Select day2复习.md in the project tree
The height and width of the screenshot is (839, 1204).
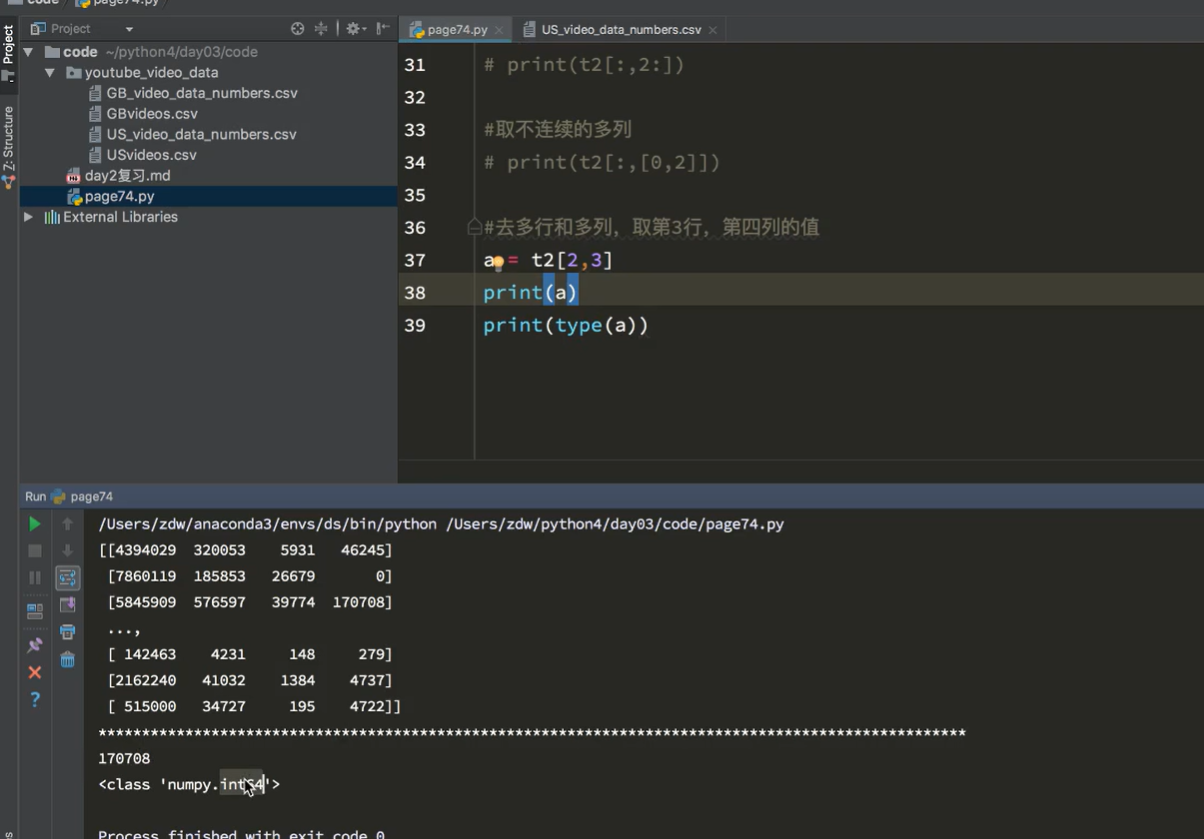[127, 176]
